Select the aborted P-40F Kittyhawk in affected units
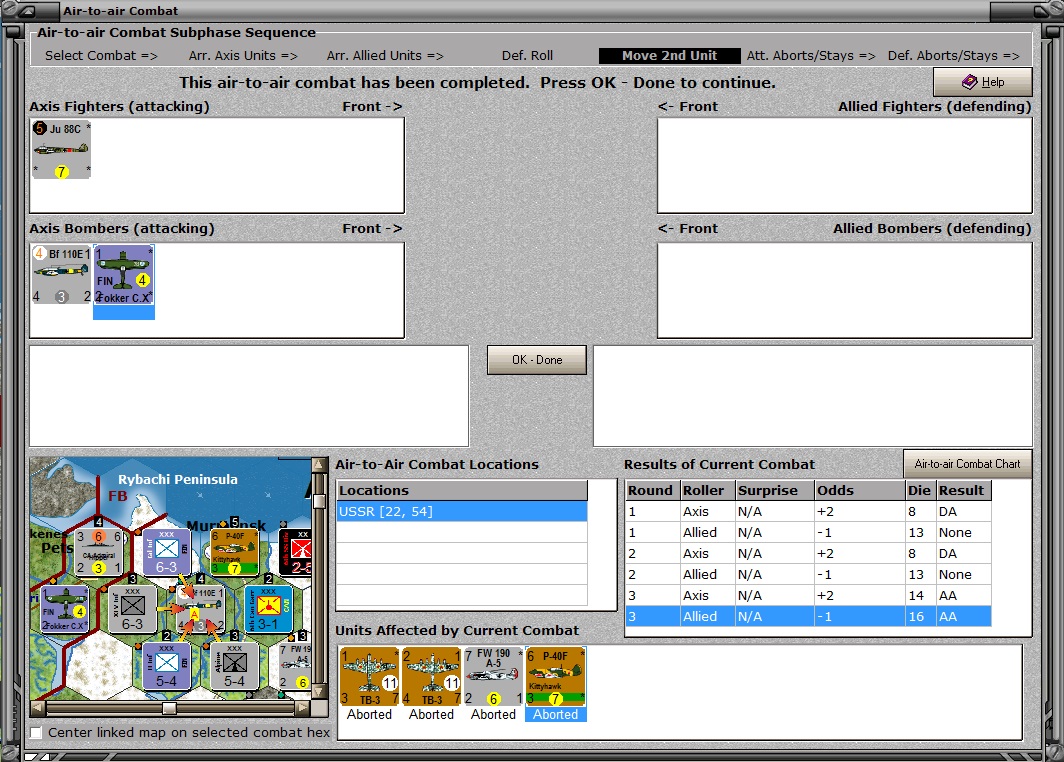The width and height of the screenshot is (1064, 762). coord(555,677)
